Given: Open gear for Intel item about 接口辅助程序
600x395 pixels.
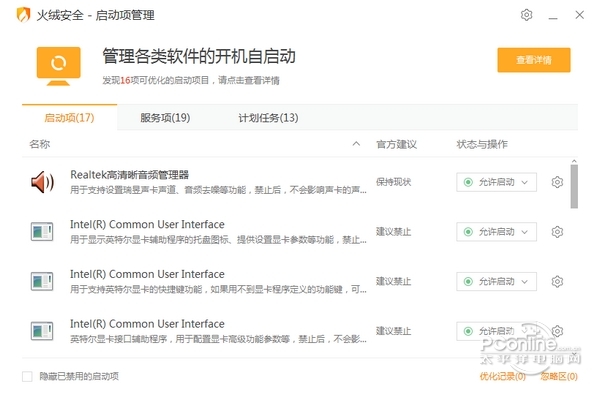Looking at the screenshot, I should [x=557, y=331].
